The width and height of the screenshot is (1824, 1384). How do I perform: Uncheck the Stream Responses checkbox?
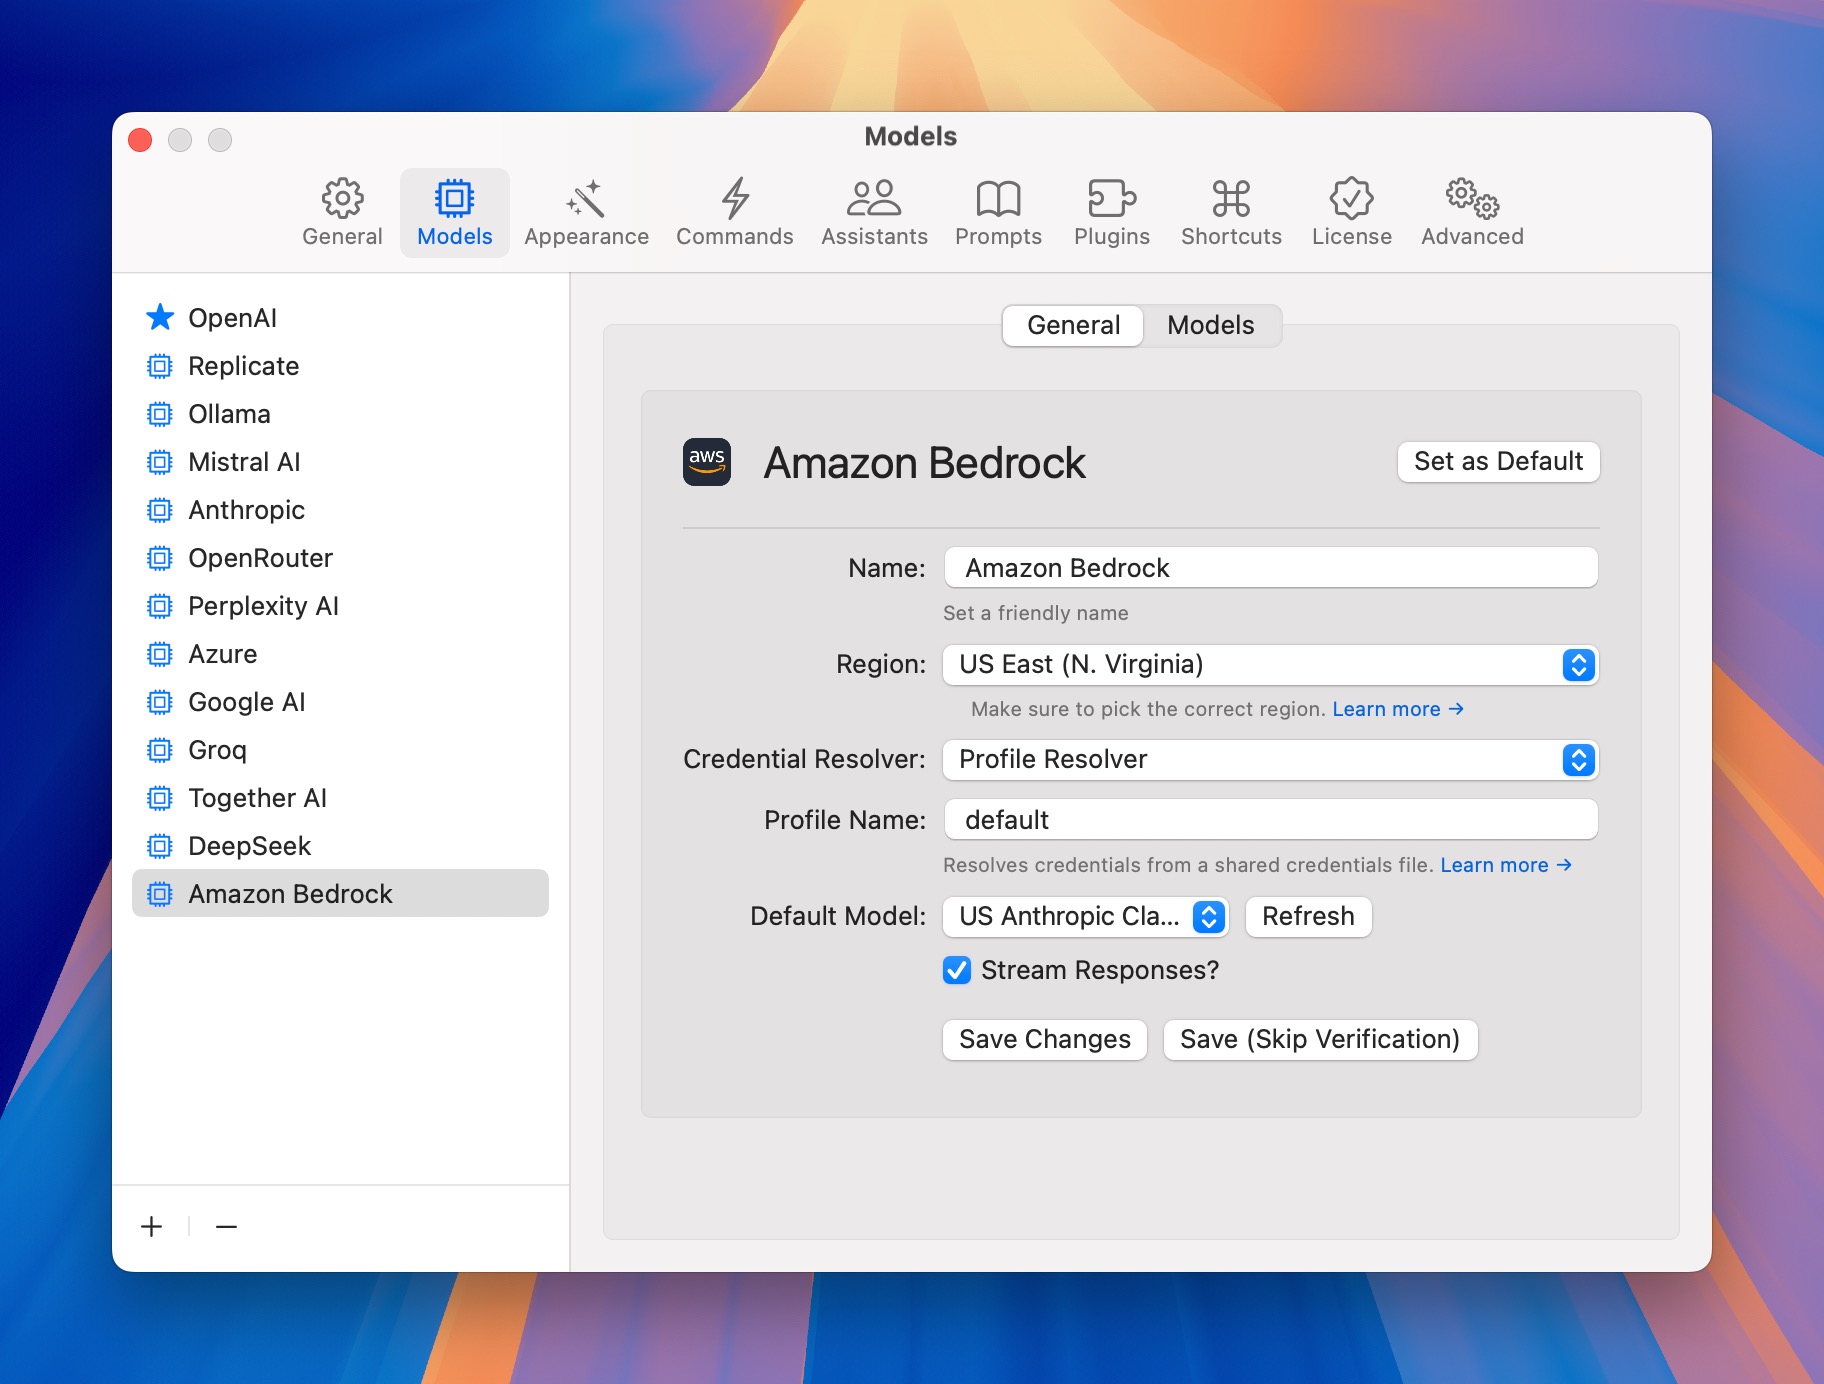957,970
